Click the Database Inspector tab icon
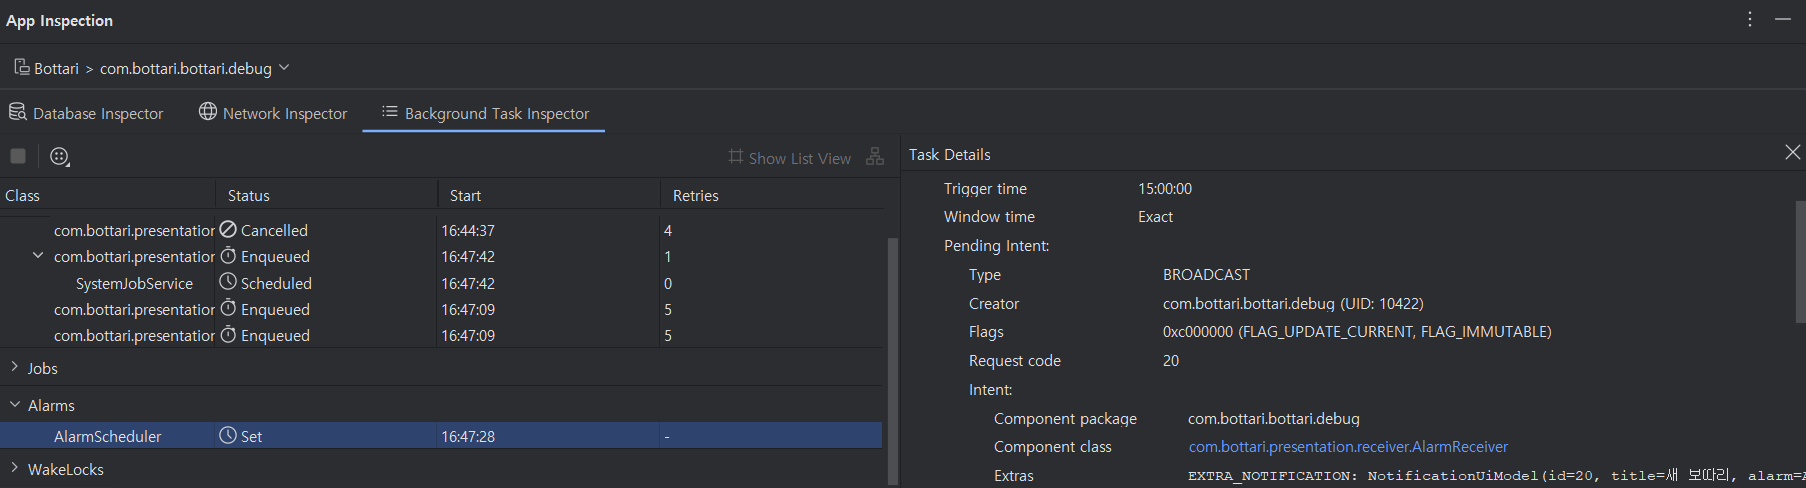Image resolution: width=1806 pixels, height=488 pixels. (x=18, y=112)
